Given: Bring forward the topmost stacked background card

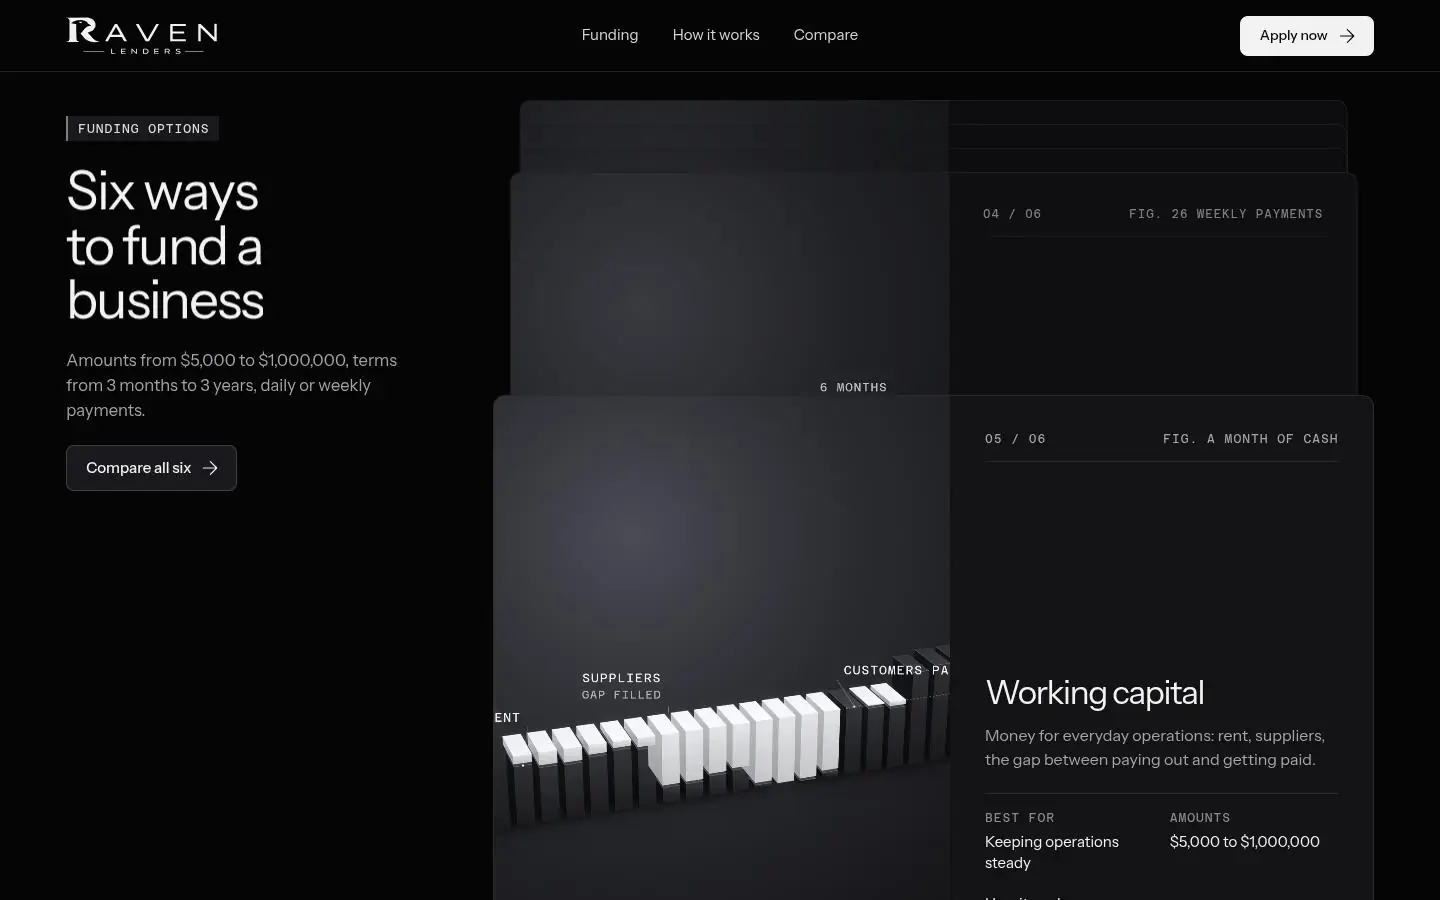Looking at the screenshot, I should pyautogui.click(x=933, y=136).
